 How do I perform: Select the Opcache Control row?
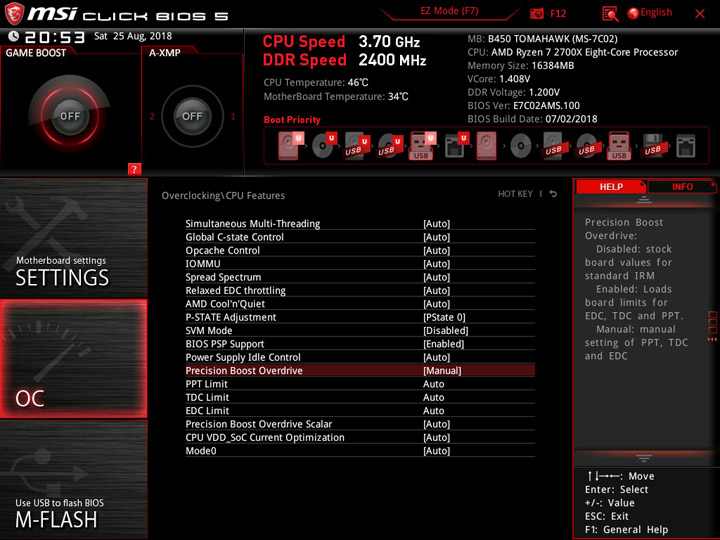tap(360, 250)
